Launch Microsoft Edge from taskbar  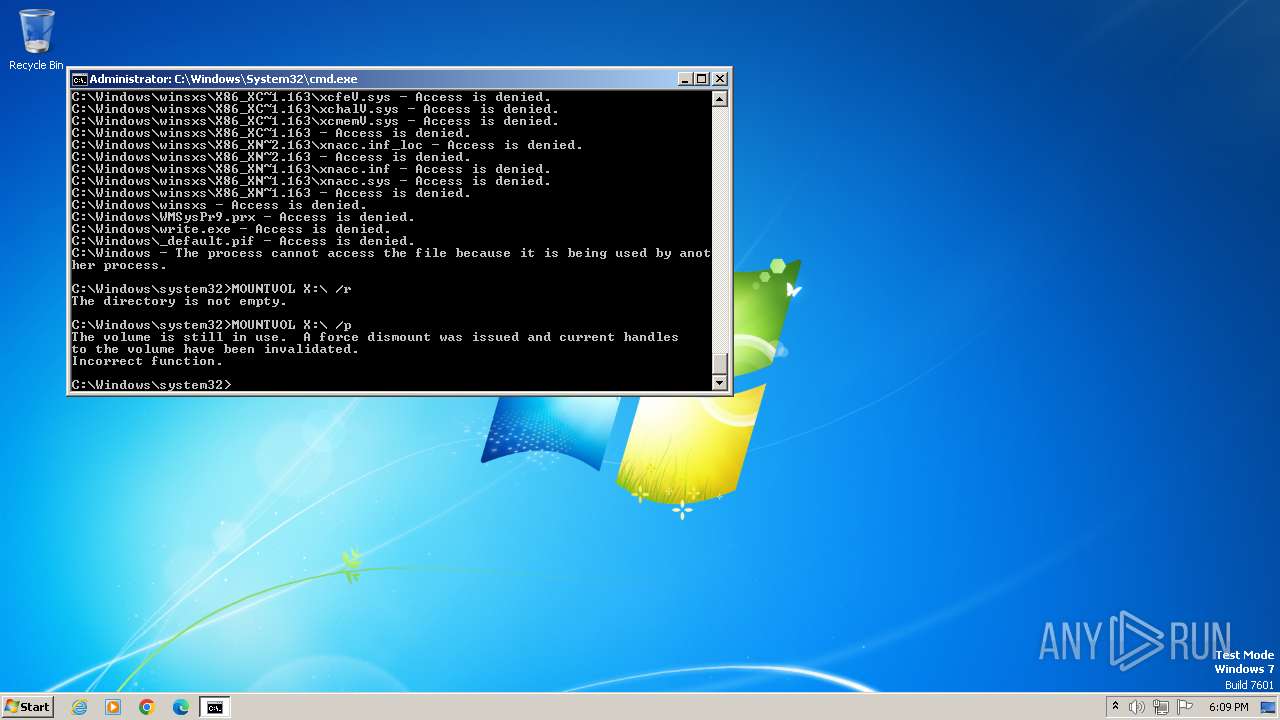click(x=181, y=707)
